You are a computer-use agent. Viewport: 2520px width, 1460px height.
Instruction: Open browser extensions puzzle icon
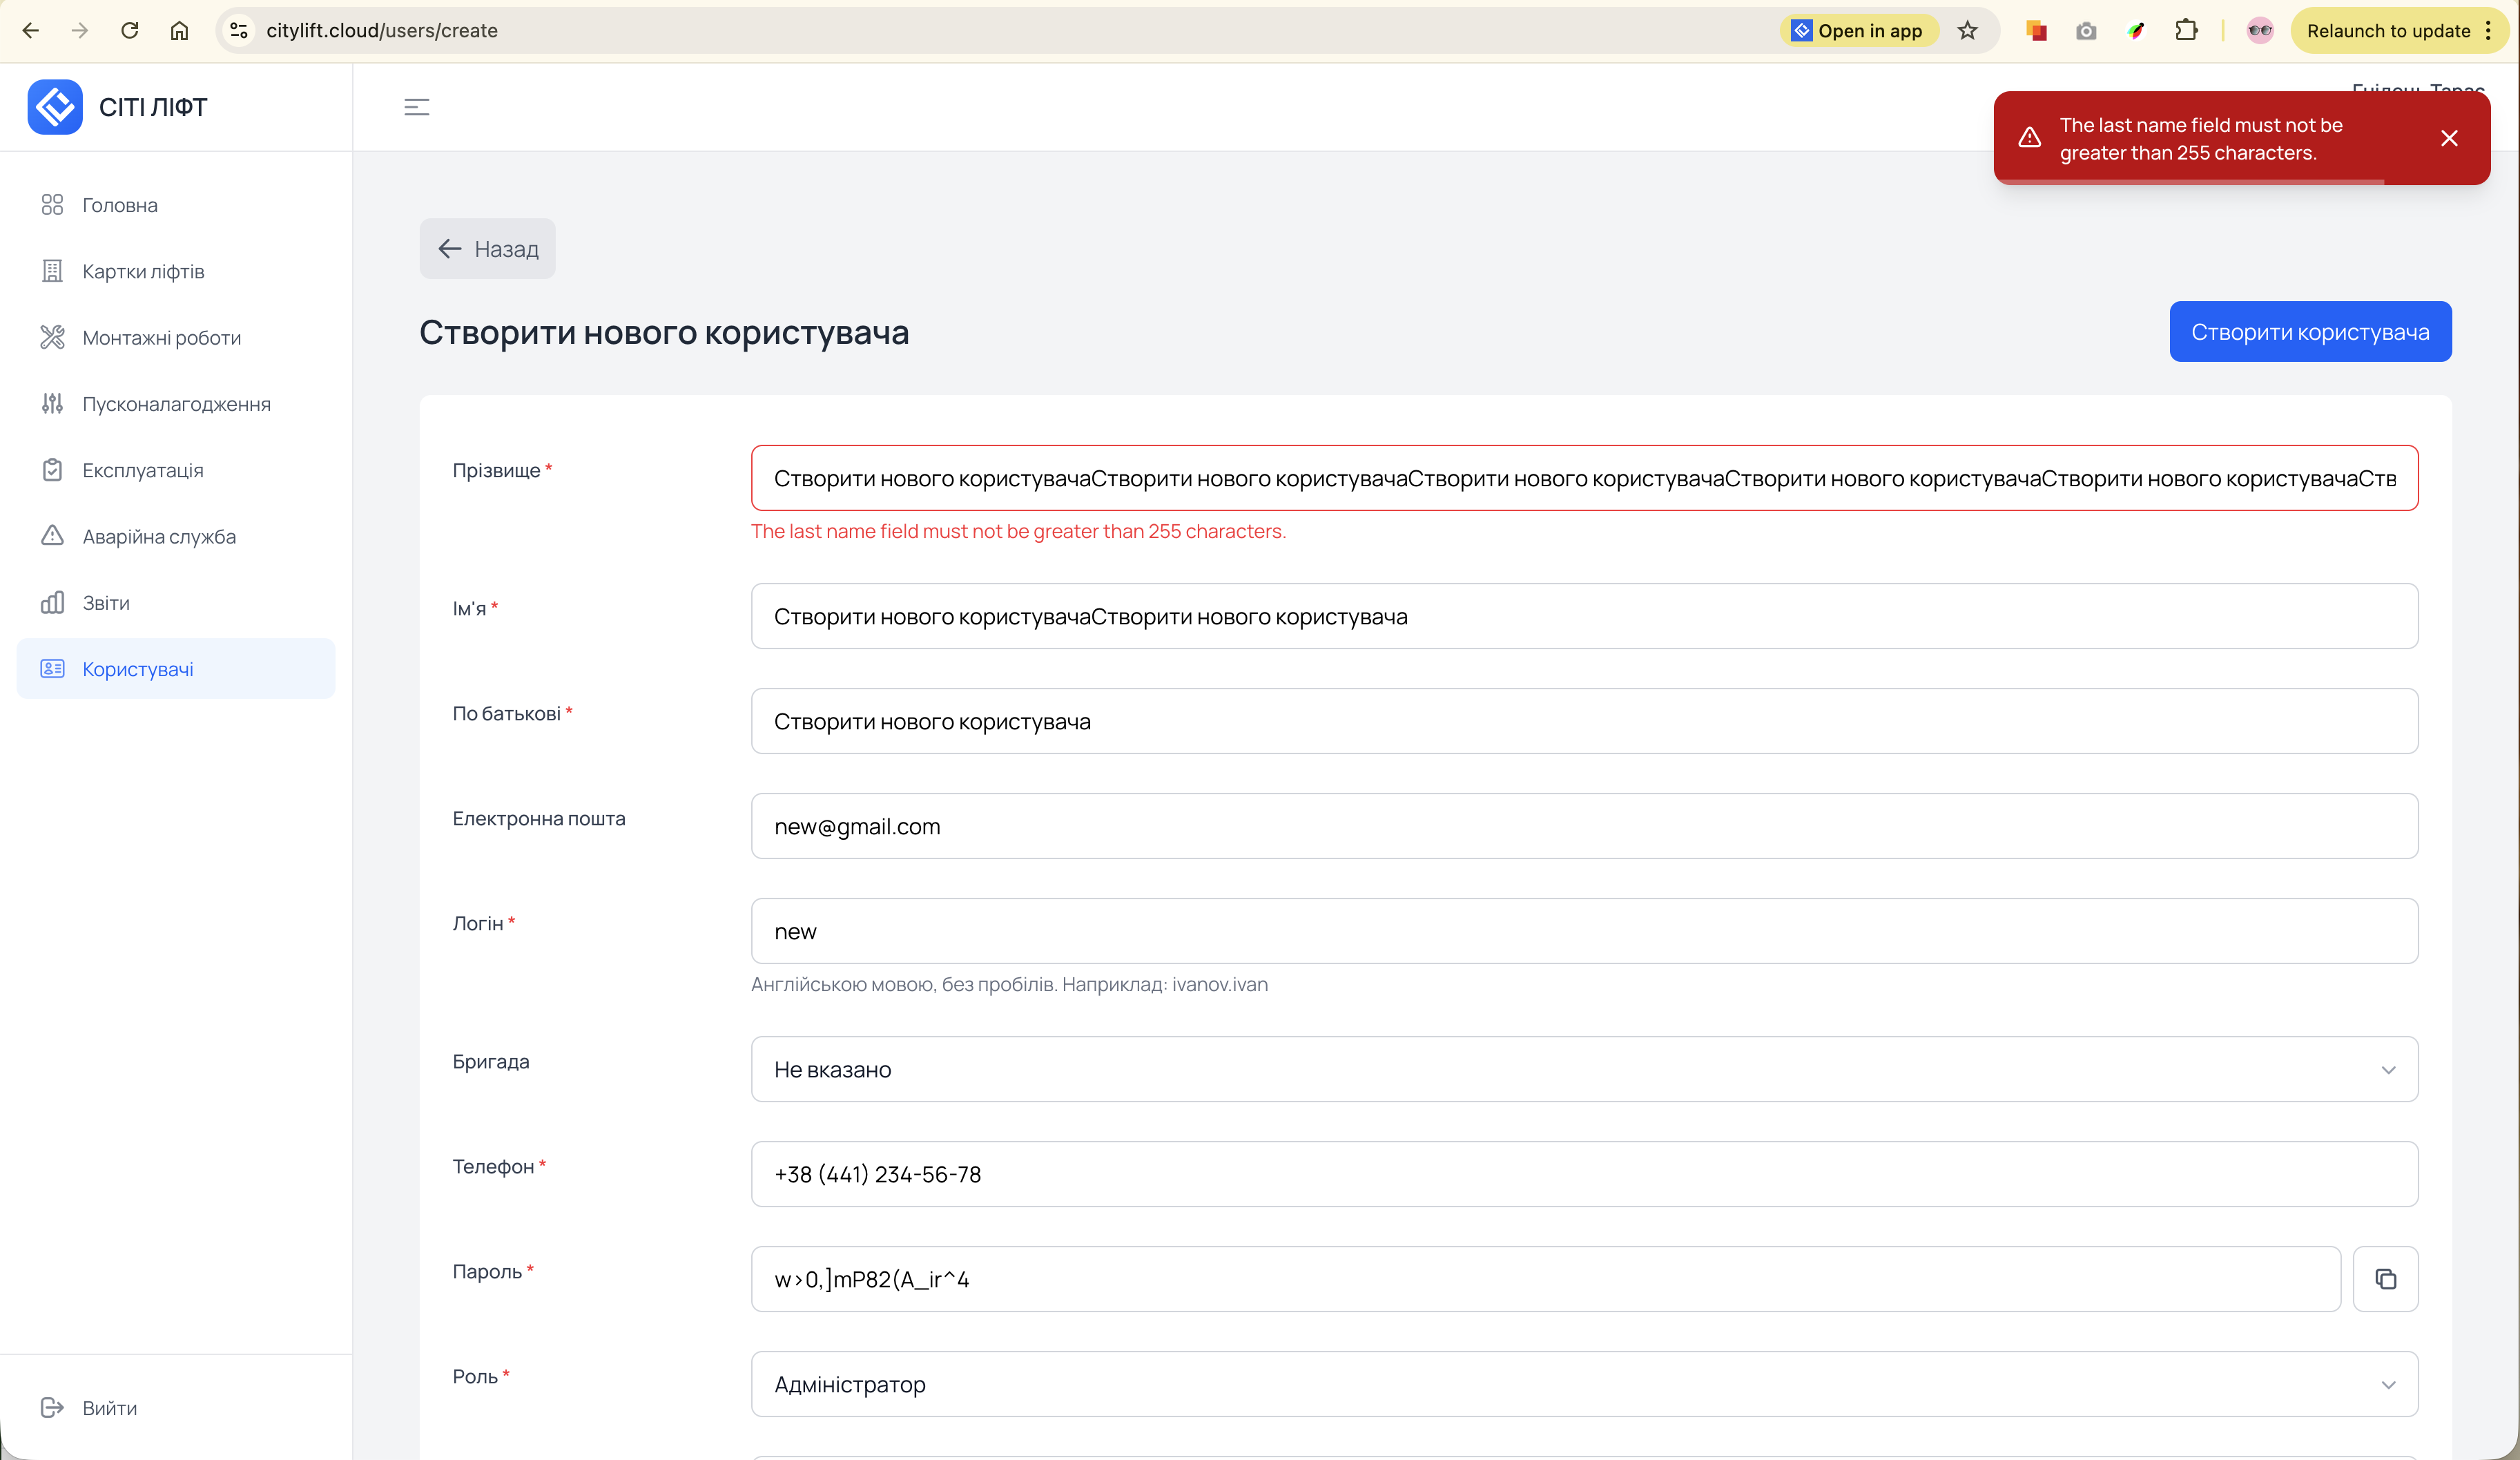pyautogui.click(x=2186, y=31)
